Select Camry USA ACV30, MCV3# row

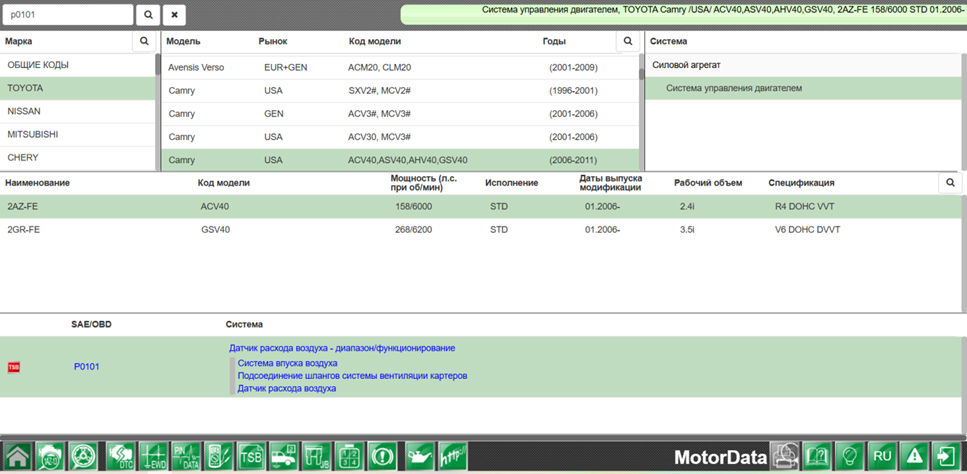point(400,137)
